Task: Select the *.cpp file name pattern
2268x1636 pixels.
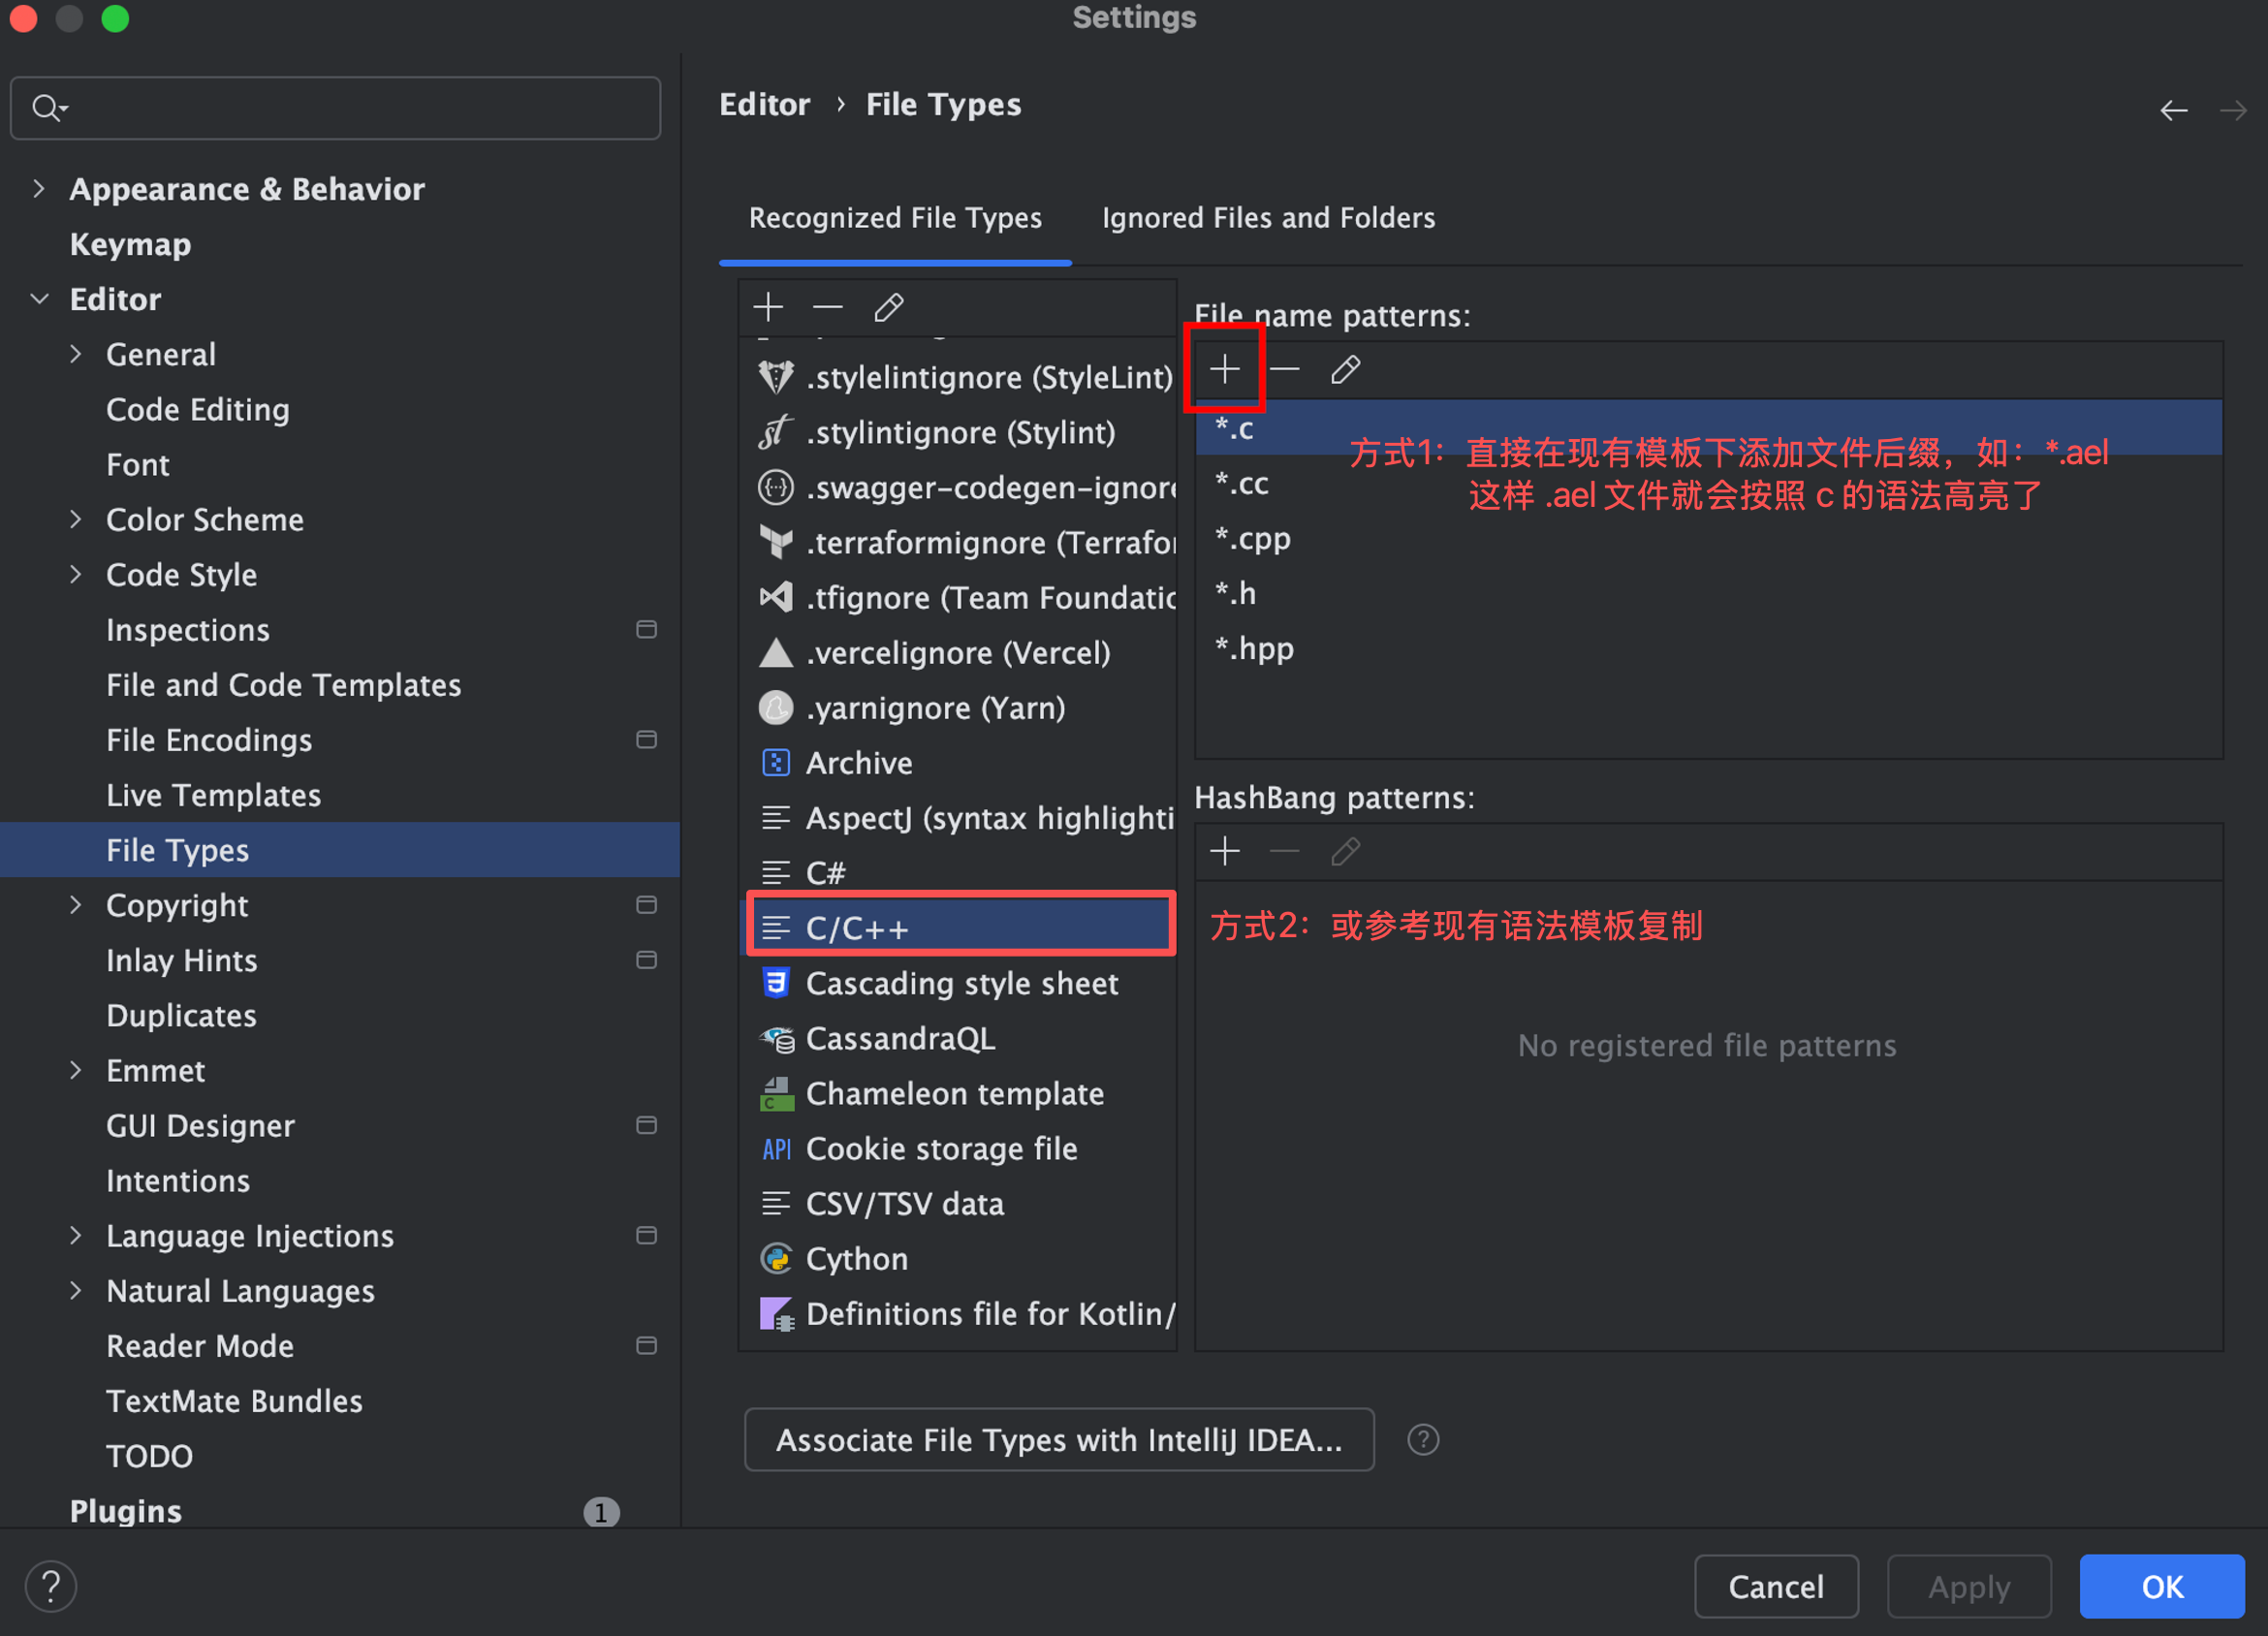Action: click(x=1253, y=539)
